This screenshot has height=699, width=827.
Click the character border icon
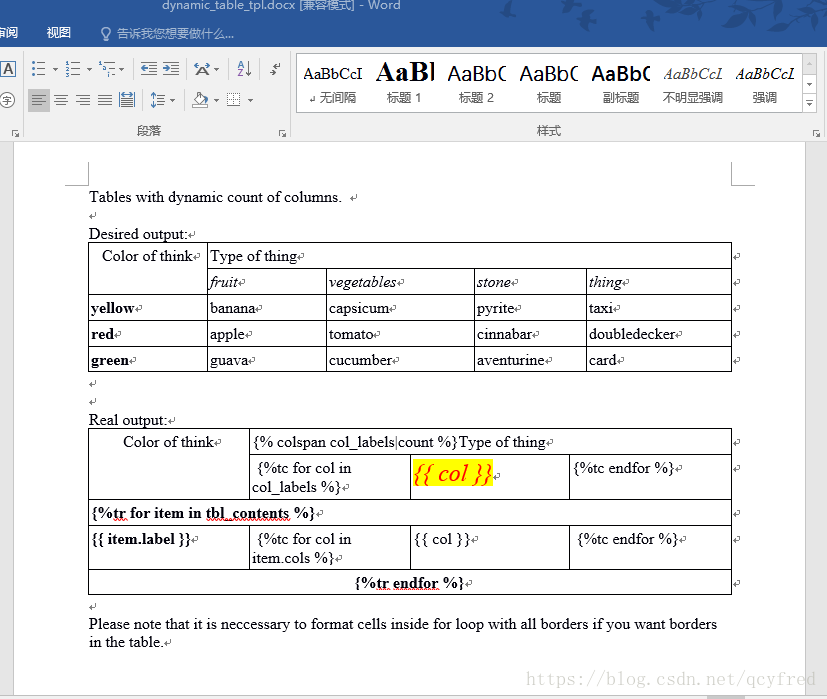[x=8, y=69]
